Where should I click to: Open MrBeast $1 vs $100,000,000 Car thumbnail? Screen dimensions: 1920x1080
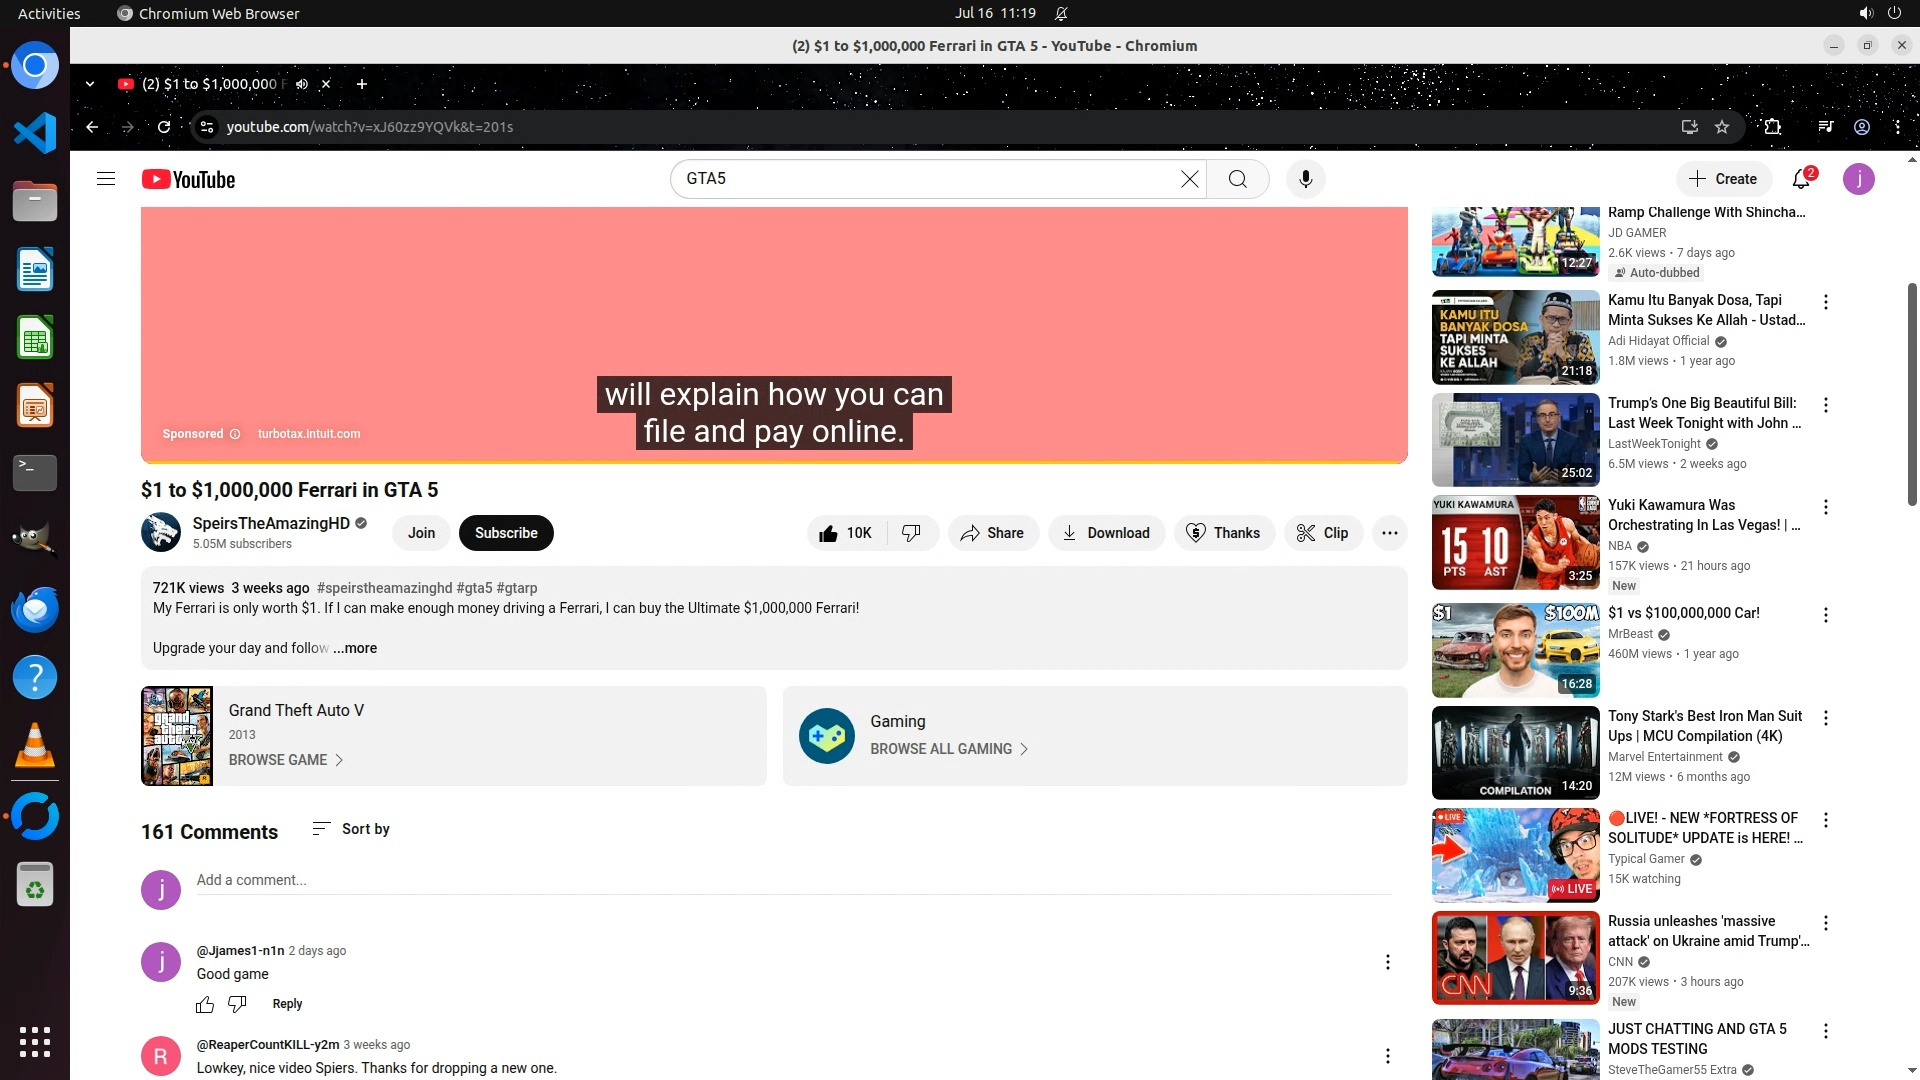1515,650
